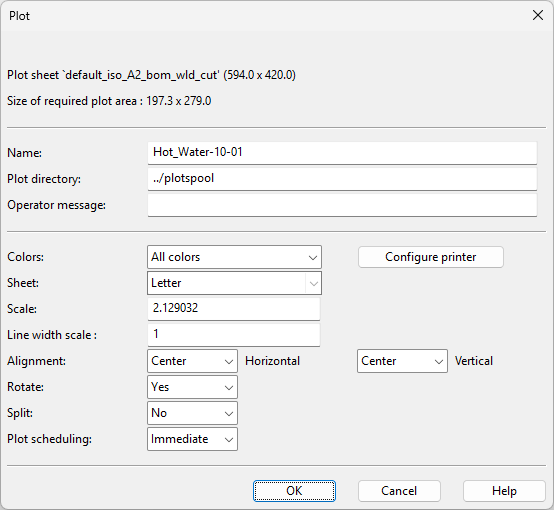Open the Colors dropdown
Viewport: 554px width, 510px height.
click(x=234, y=257)
